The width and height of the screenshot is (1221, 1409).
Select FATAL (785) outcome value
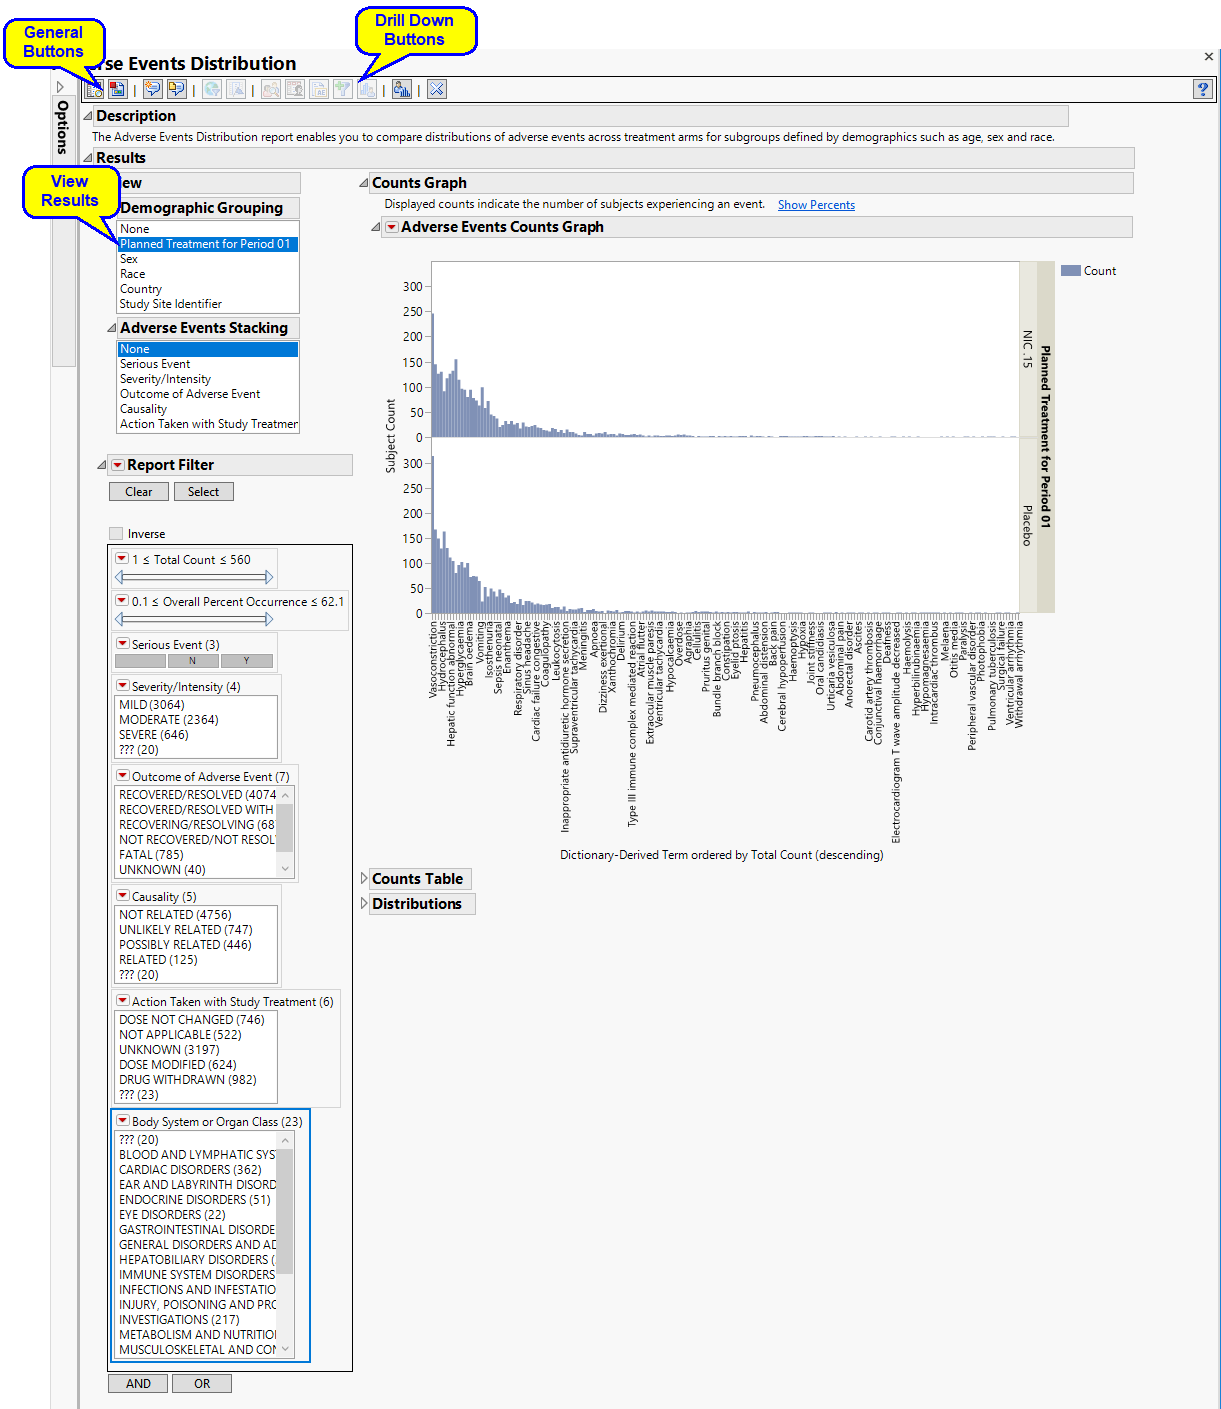(x=196, y=855)
